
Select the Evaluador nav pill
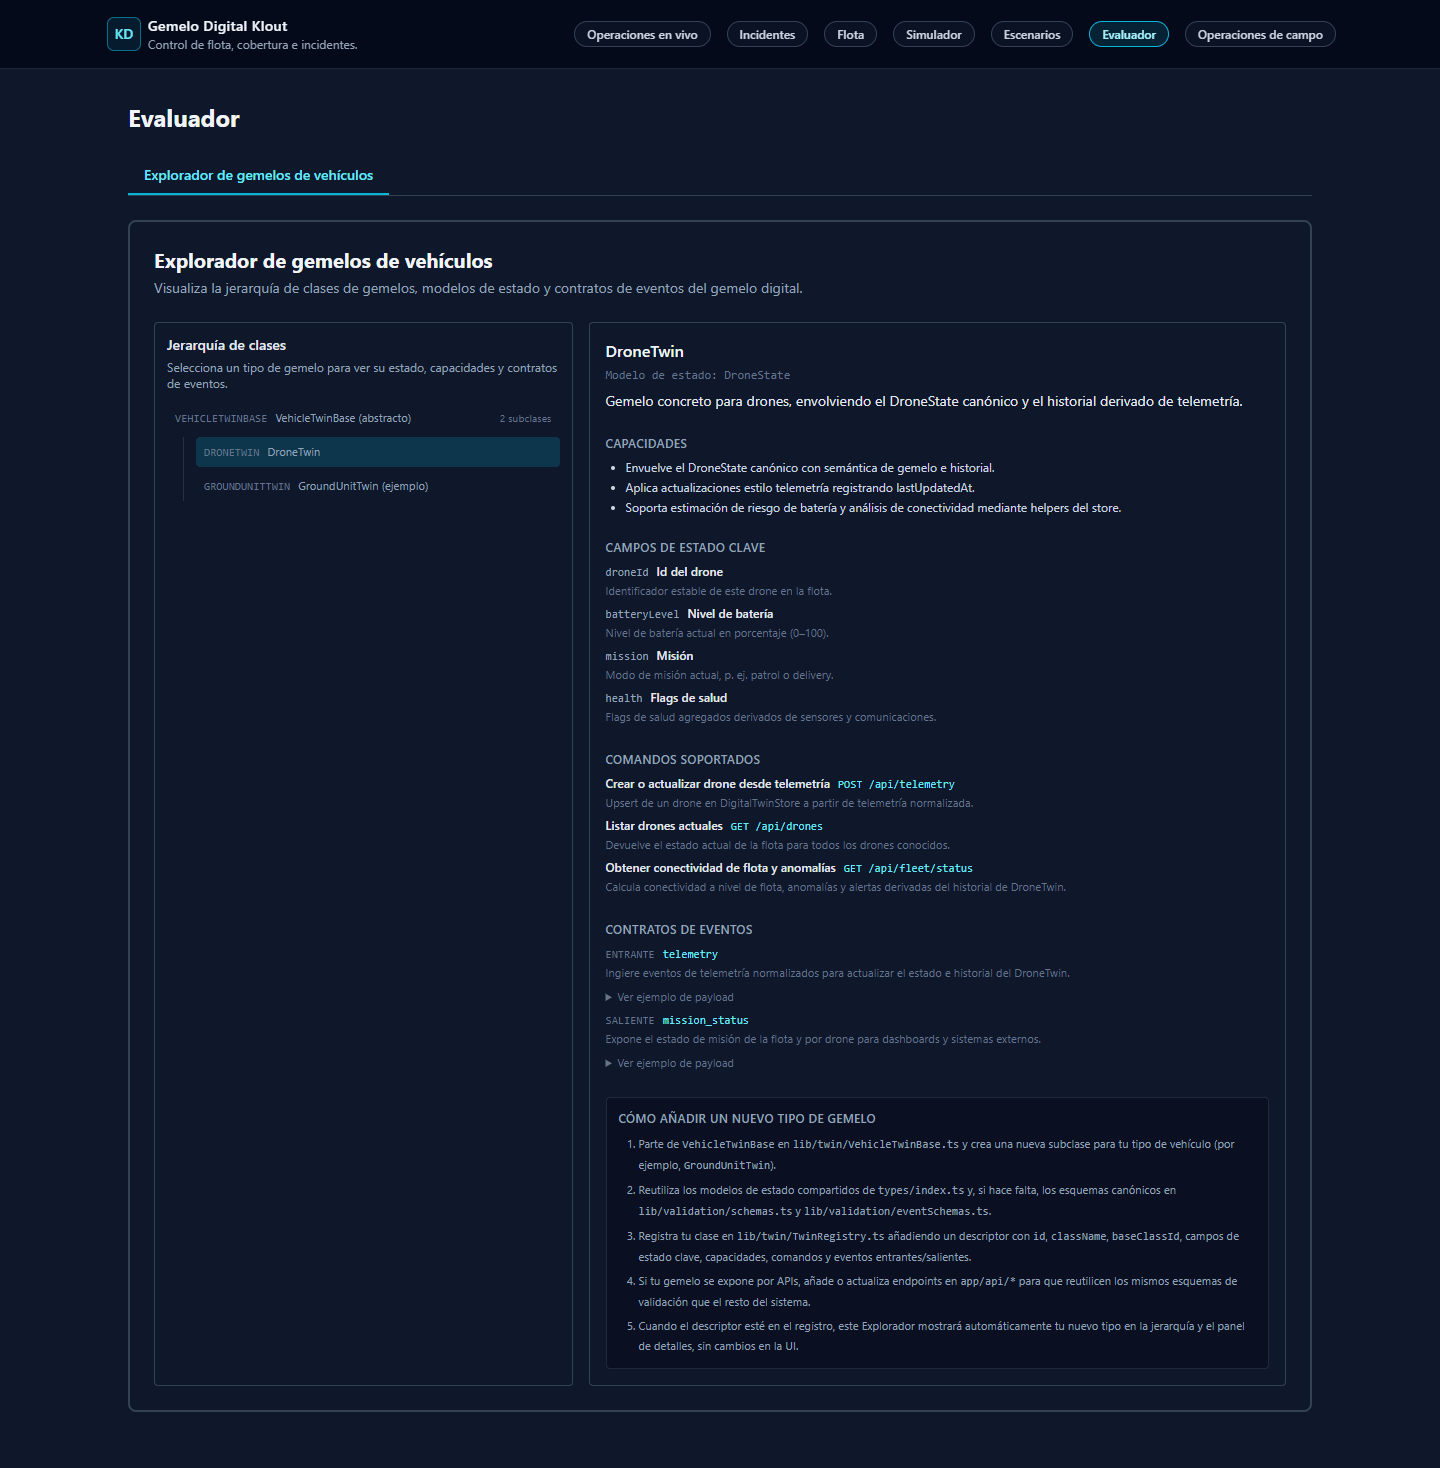tap(1129, 35)
